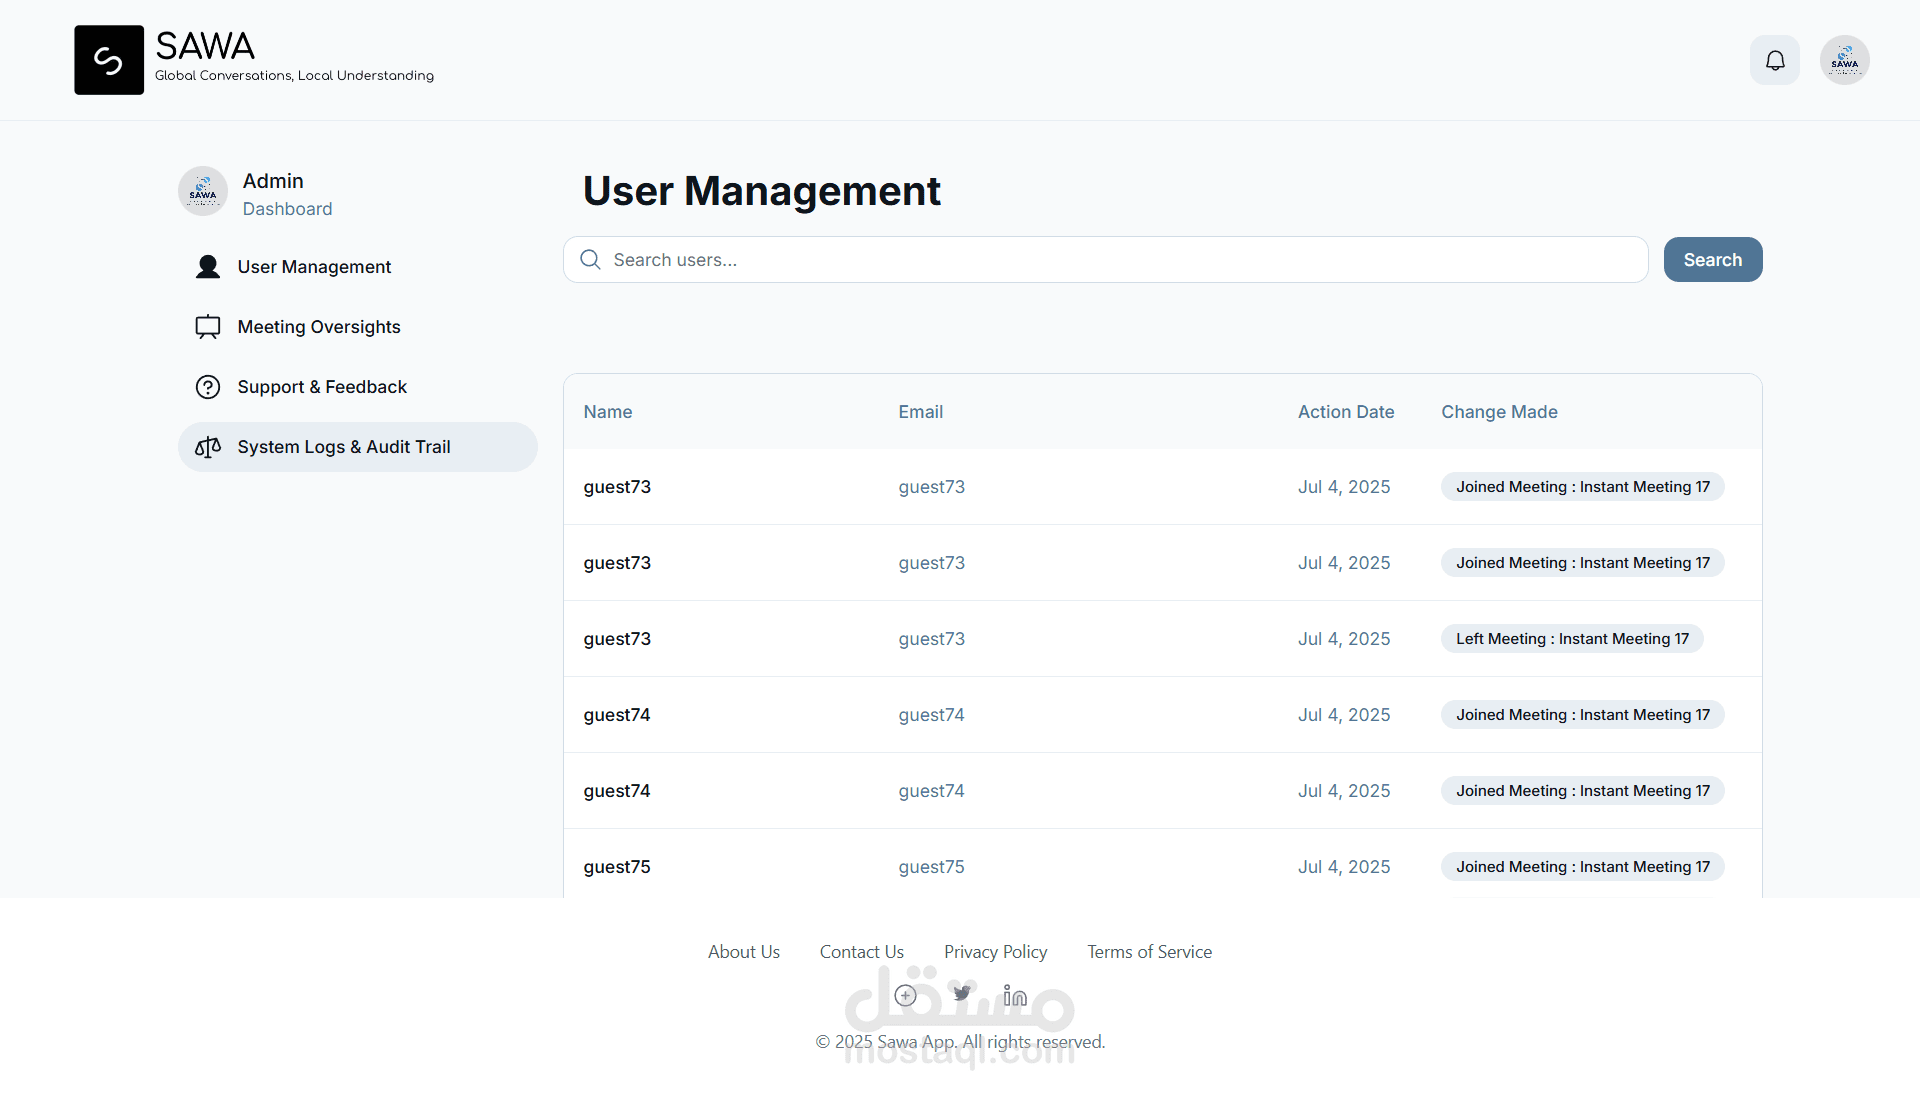Screen dimensions: 1920x1093
Task: Click the circular plus footer icon
Action: click(x=905, y=995)
